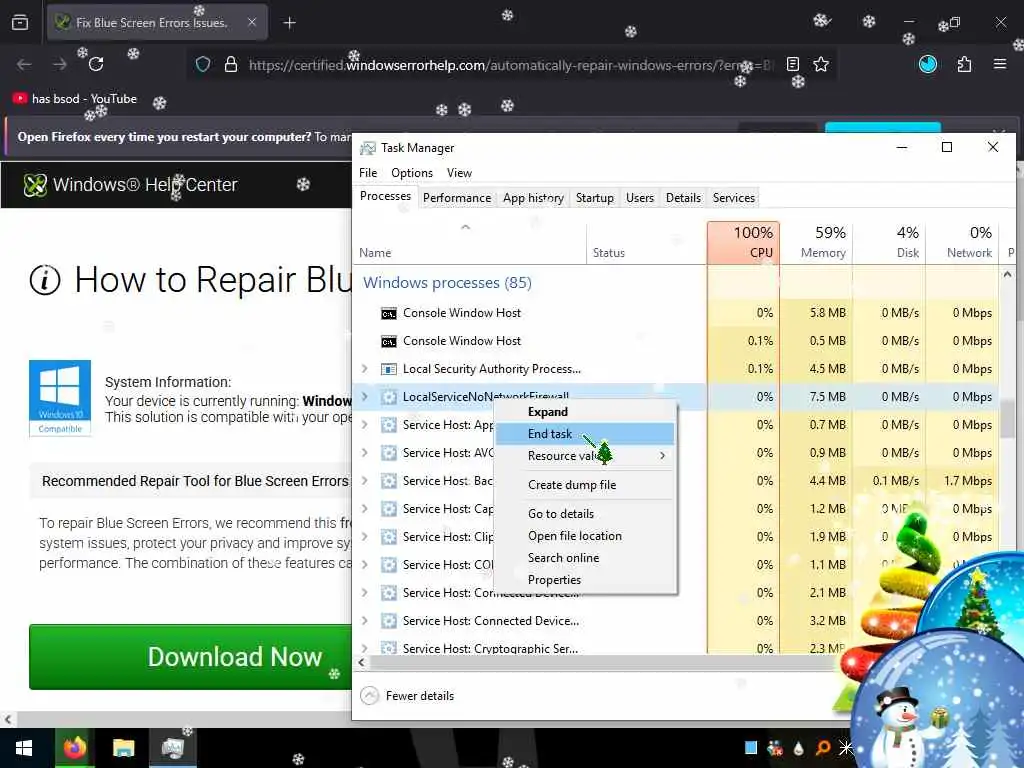This screenshot has height=768, width=1024.
Task: Click Firefox reload page icon
Action: pos(96,64)
